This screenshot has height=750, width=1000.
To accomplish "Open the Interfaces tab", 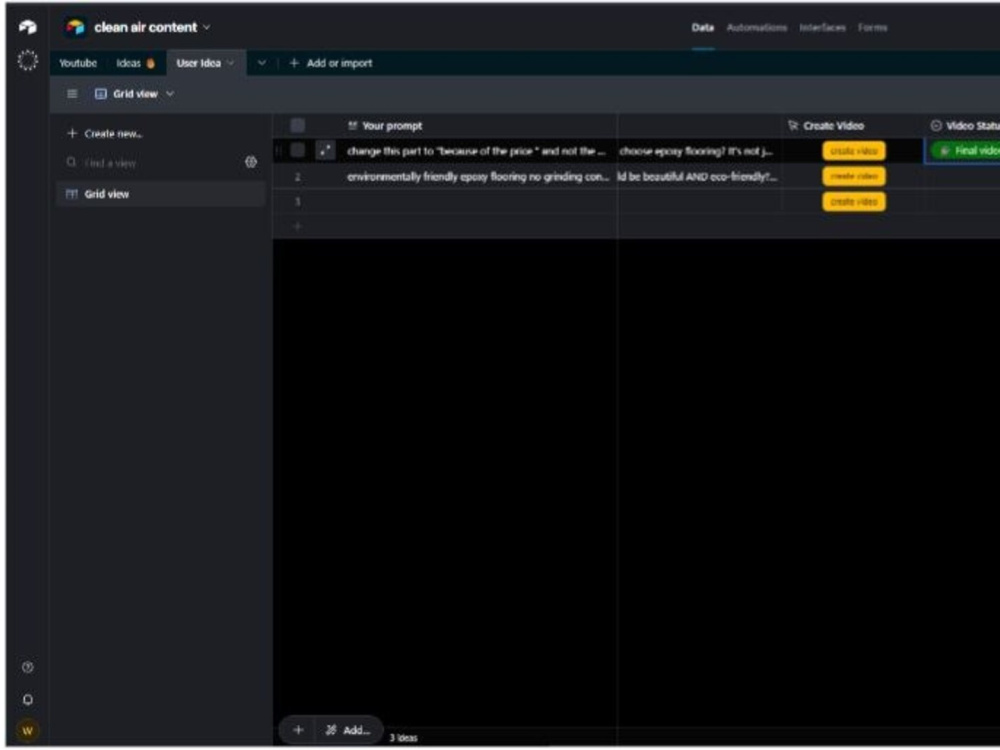I will 822,27.
